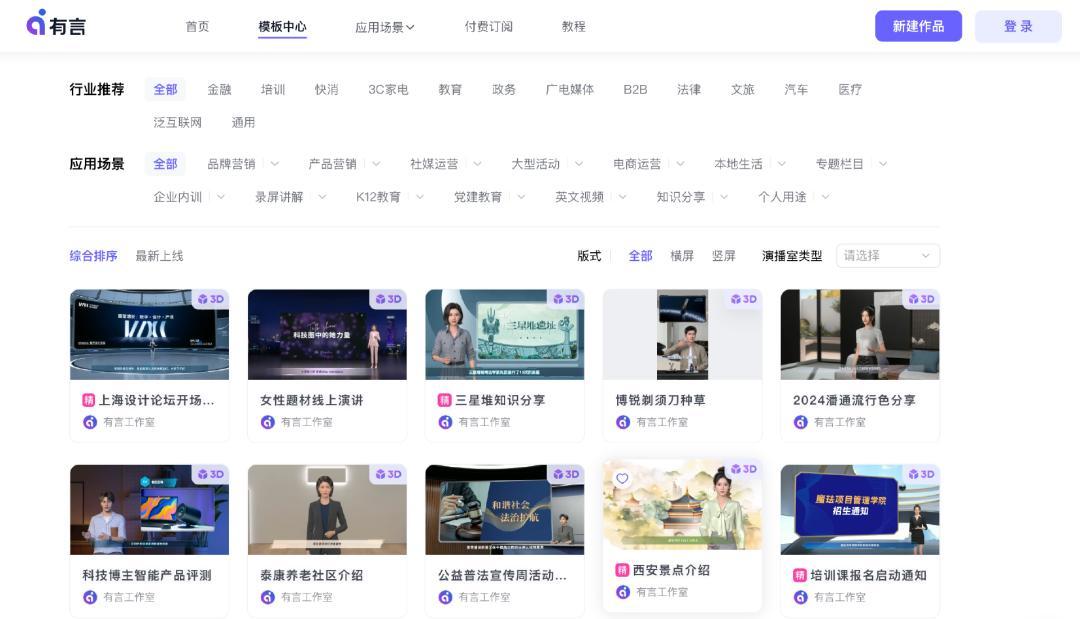Viewport: 1080px width, 619px height.
Task: Open the 培训课报名启动通知 template thumbnail
Action: tap(860, 510)
